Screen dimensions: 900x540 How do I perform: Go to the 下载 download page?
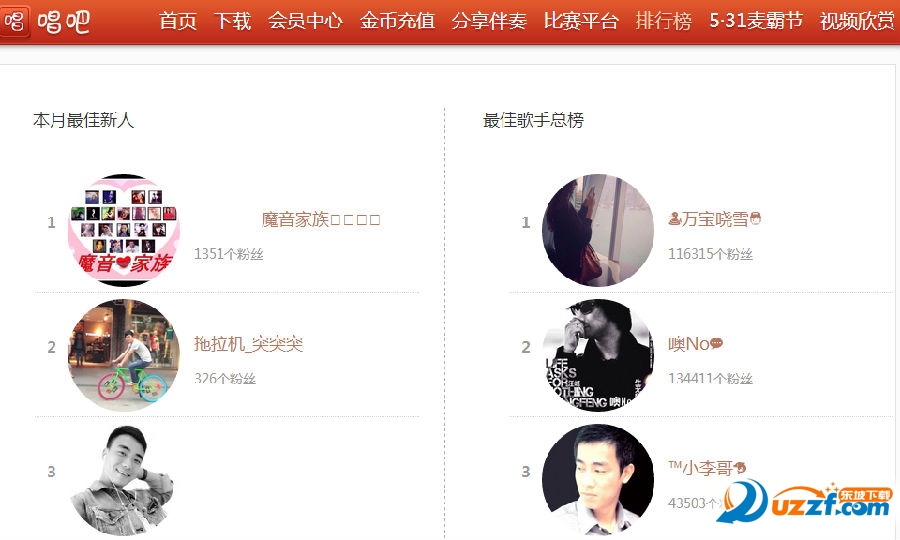(x=232, y=21)
